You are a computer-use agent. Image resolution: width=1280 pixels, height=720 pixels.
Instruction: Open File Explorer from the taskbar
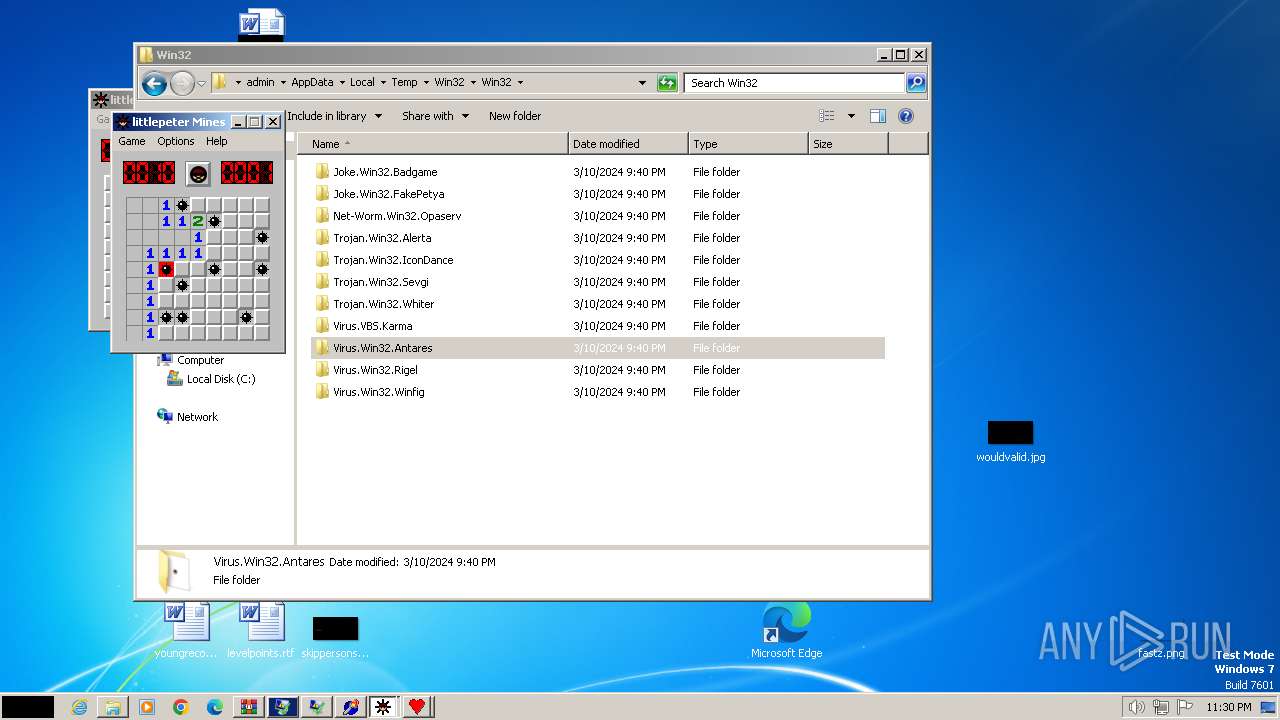[x=113, y=707]
